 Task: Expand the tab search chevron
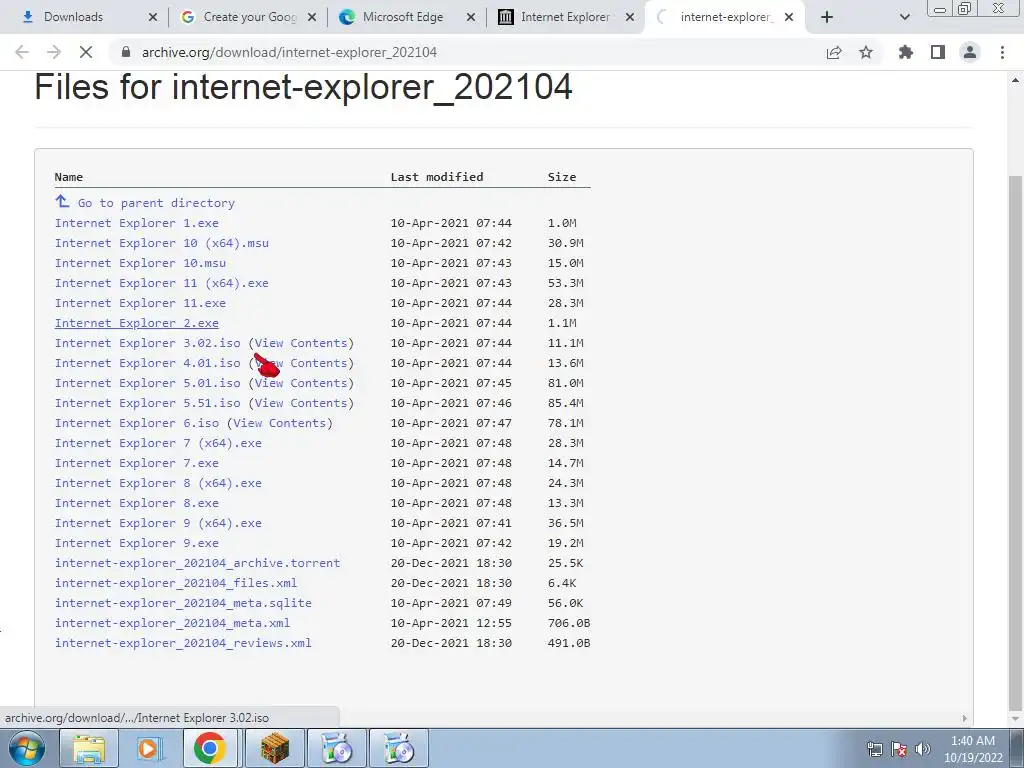click(904, 18)
